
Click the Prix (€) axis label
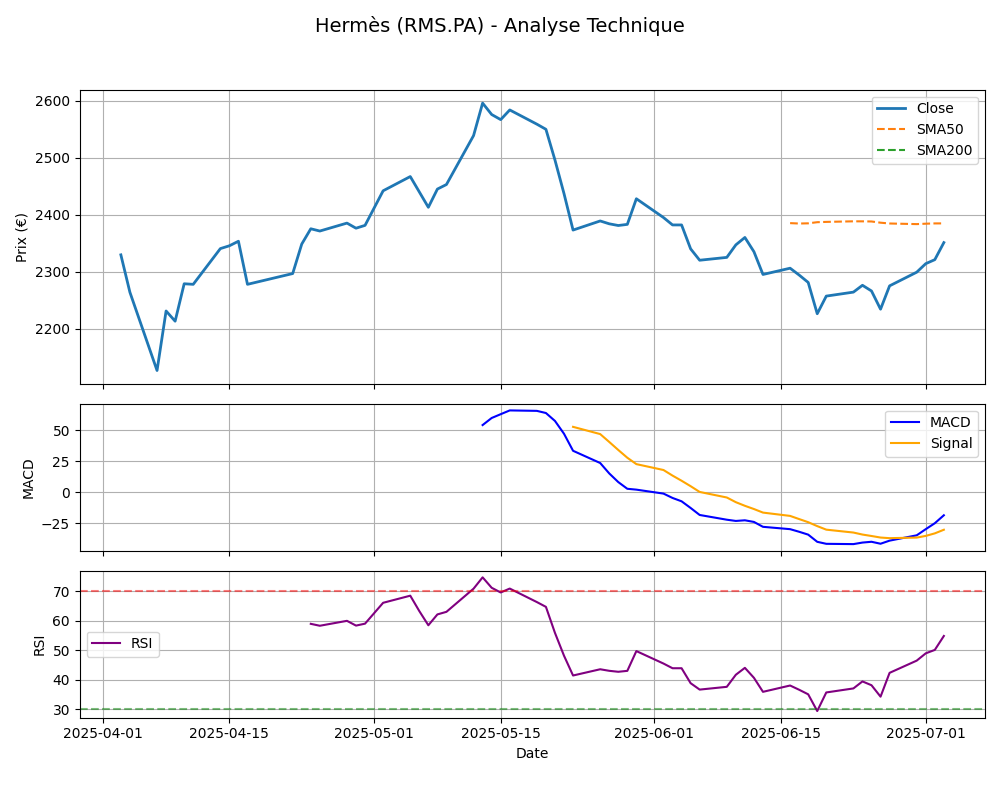click(22, 237)
